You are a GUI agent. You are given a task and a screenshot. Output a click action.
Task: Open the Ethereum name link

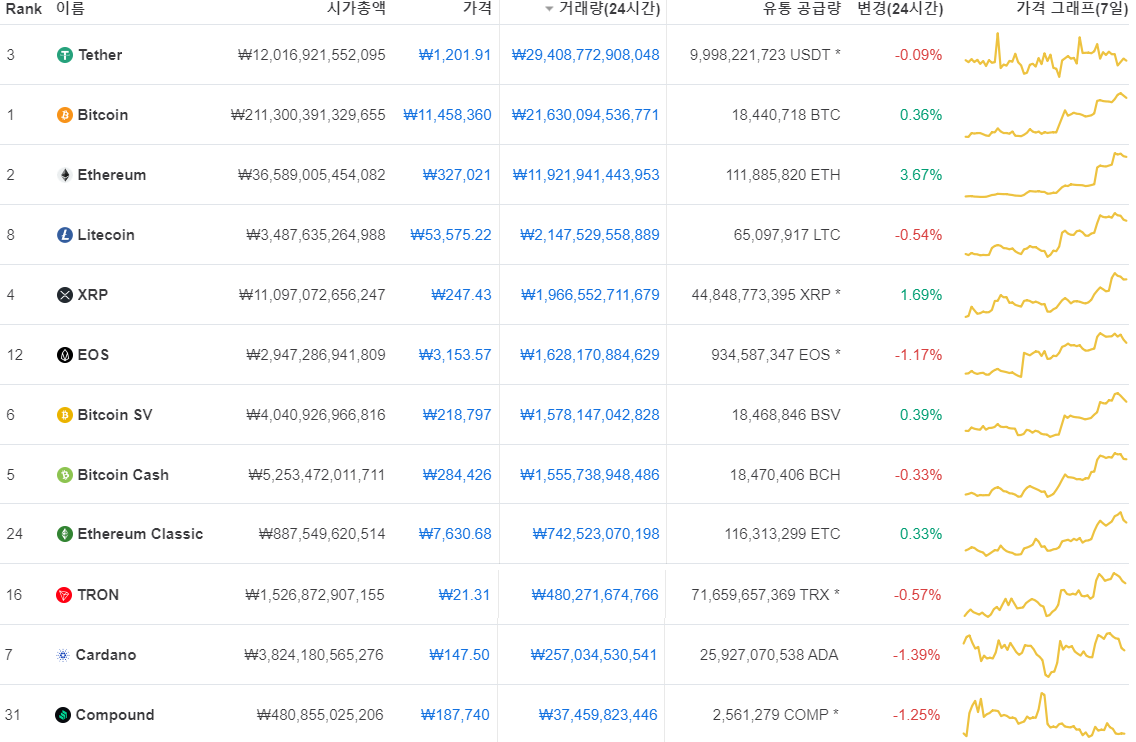112,175
